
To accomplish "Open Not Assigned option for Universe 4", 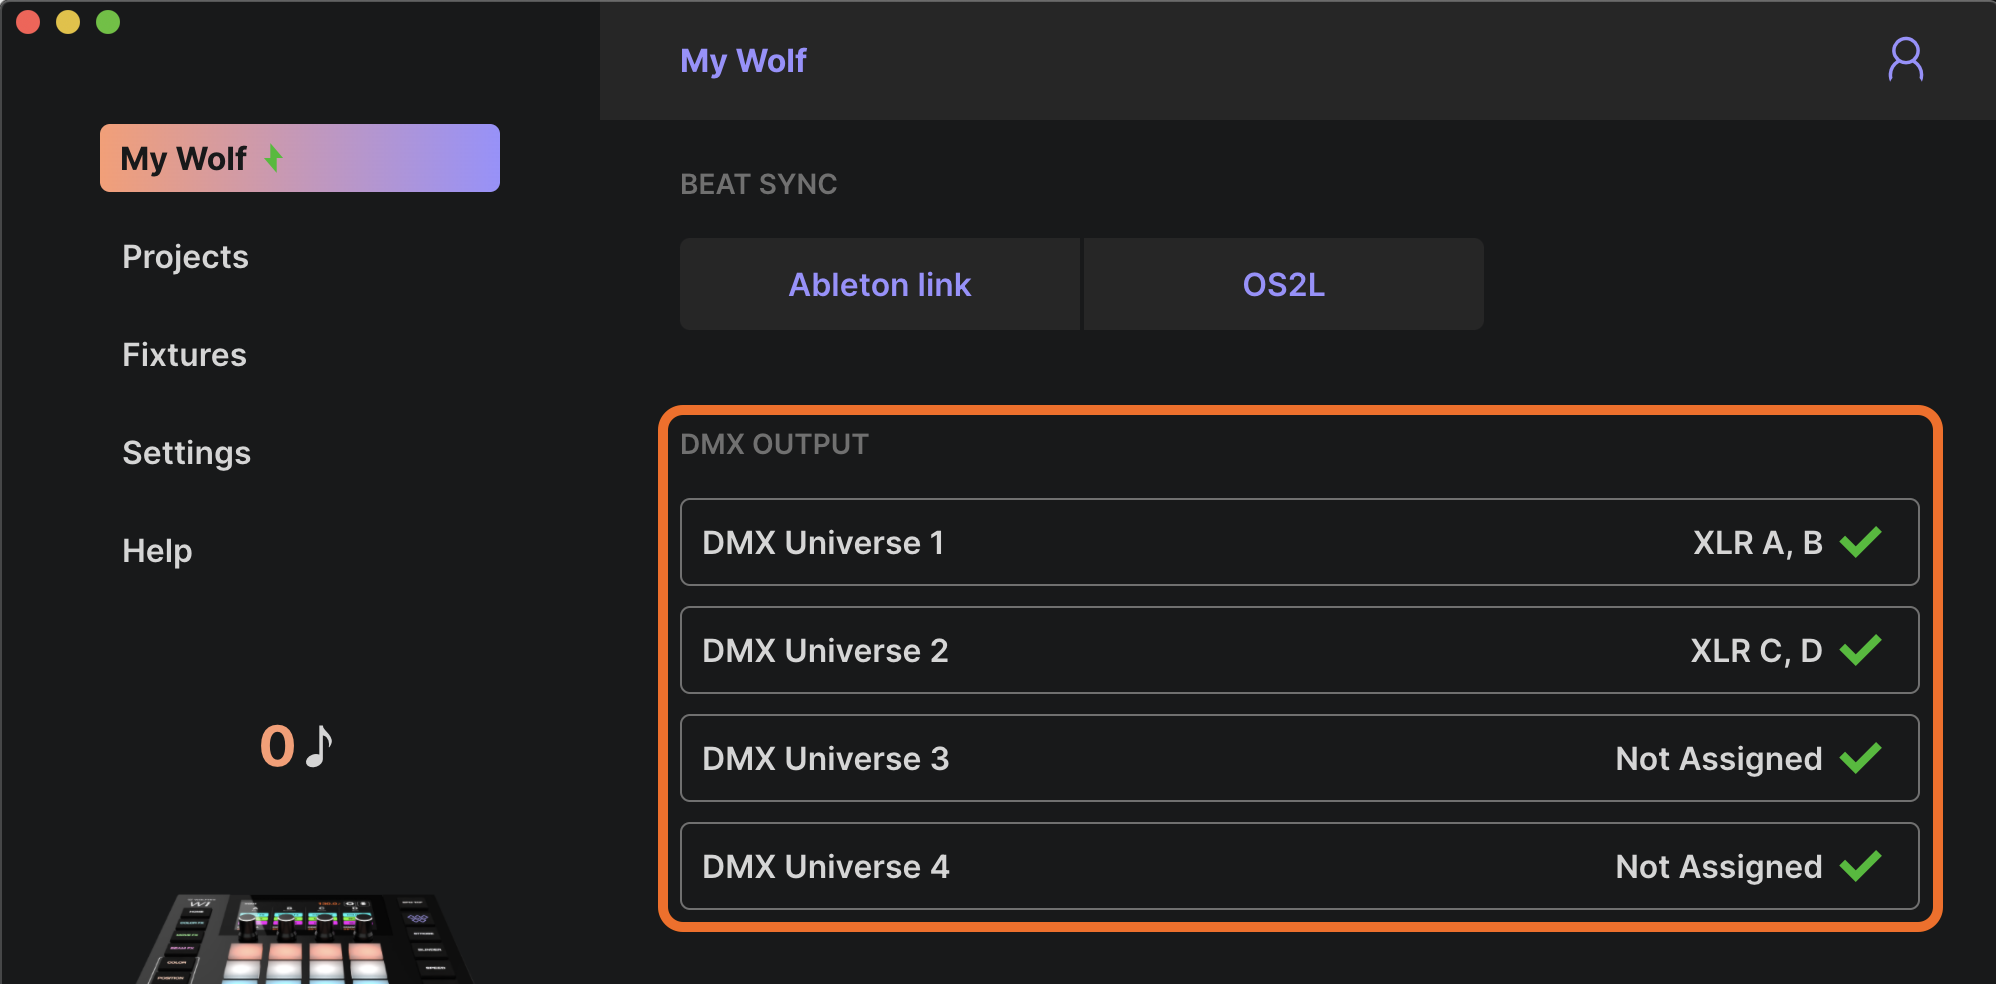I will pos(1718,867).
